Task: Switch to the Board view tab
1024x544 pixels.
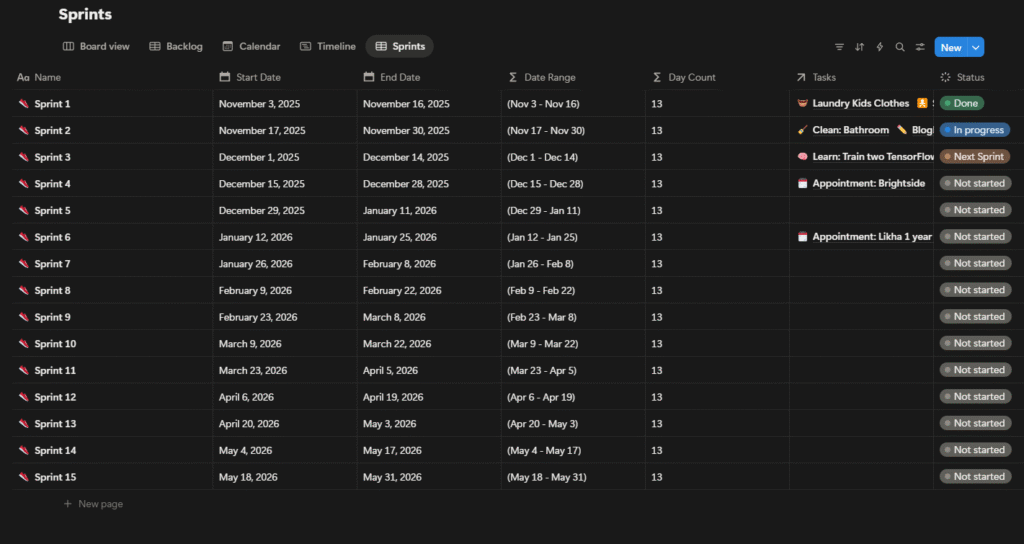Action: (x=96, y=46)
